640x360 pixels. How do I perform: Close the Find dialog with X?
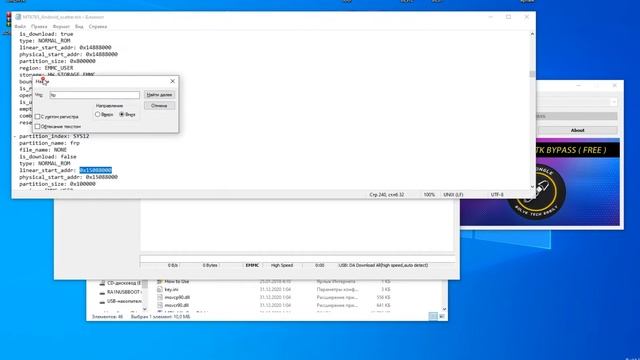pyautogui.click(x=173, y=81)
